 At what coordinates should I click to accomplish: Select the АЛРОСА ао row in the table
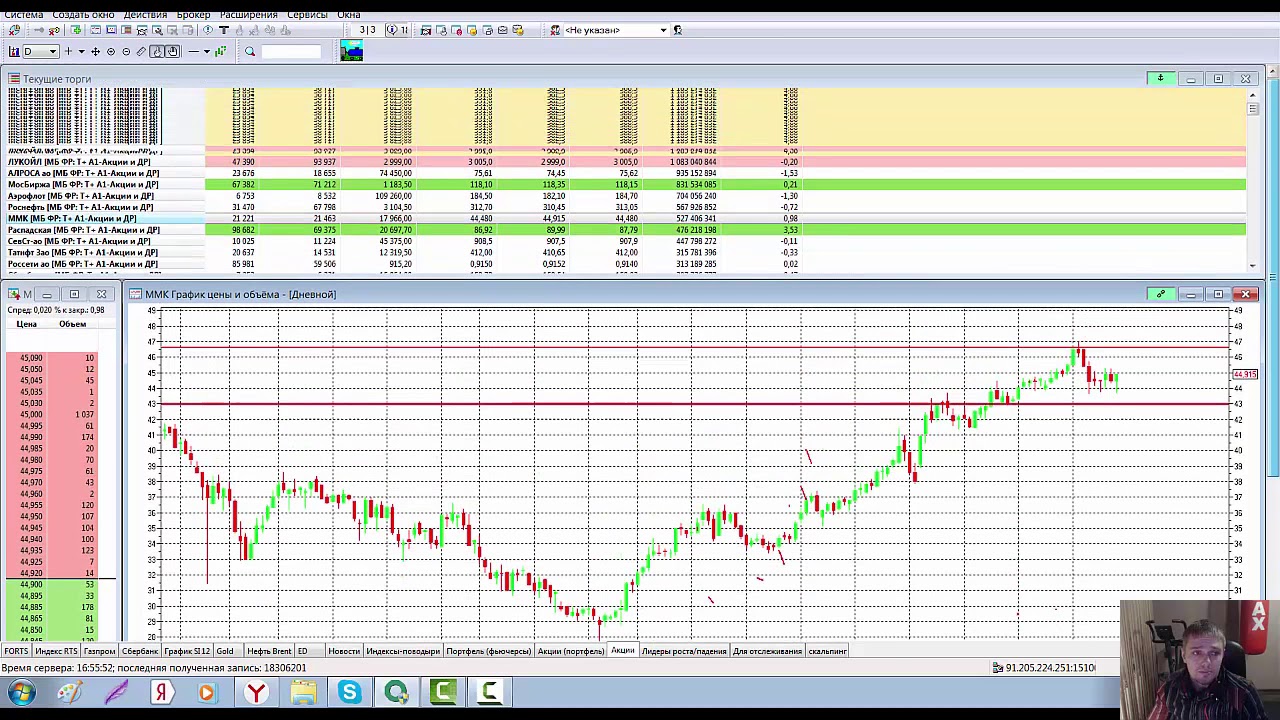[626, 173]
